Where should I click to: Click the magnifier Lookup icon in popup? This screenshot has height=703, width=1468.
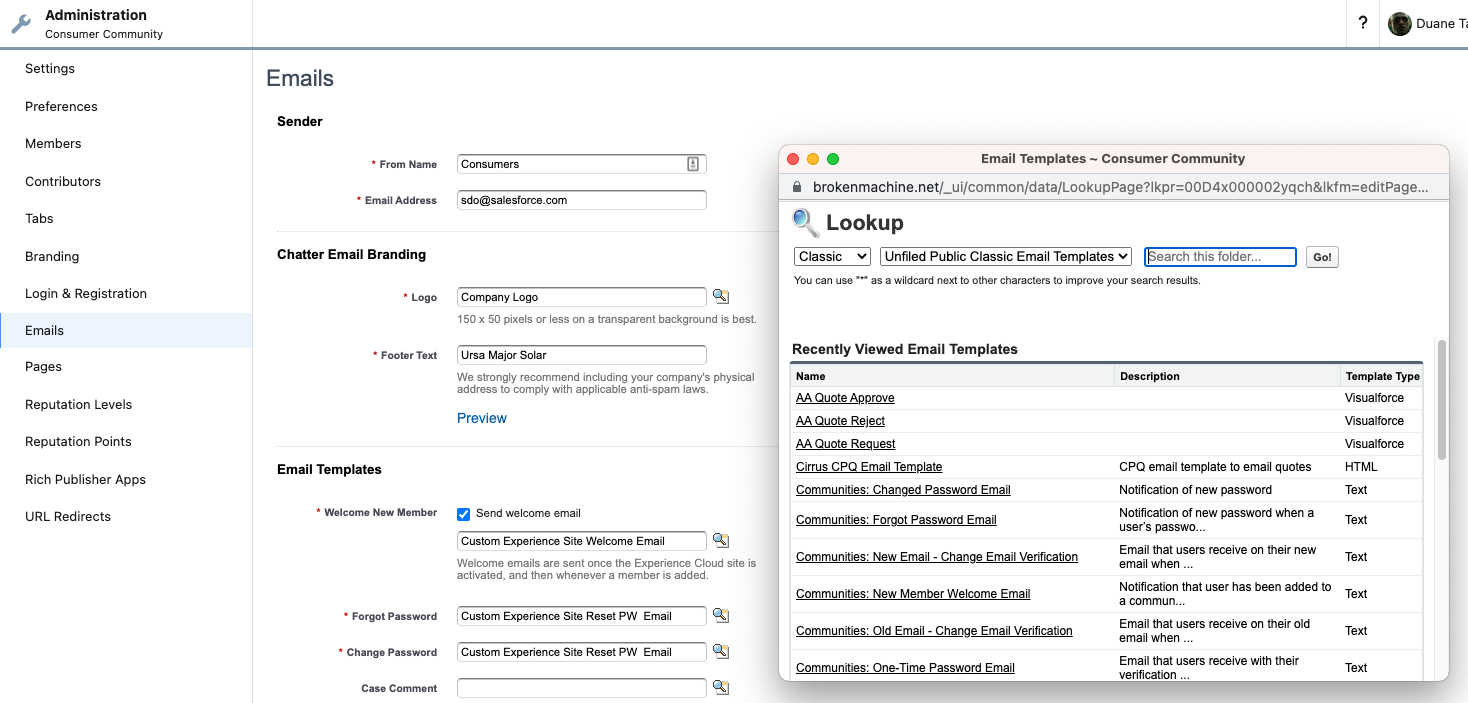tap(806, 222)
